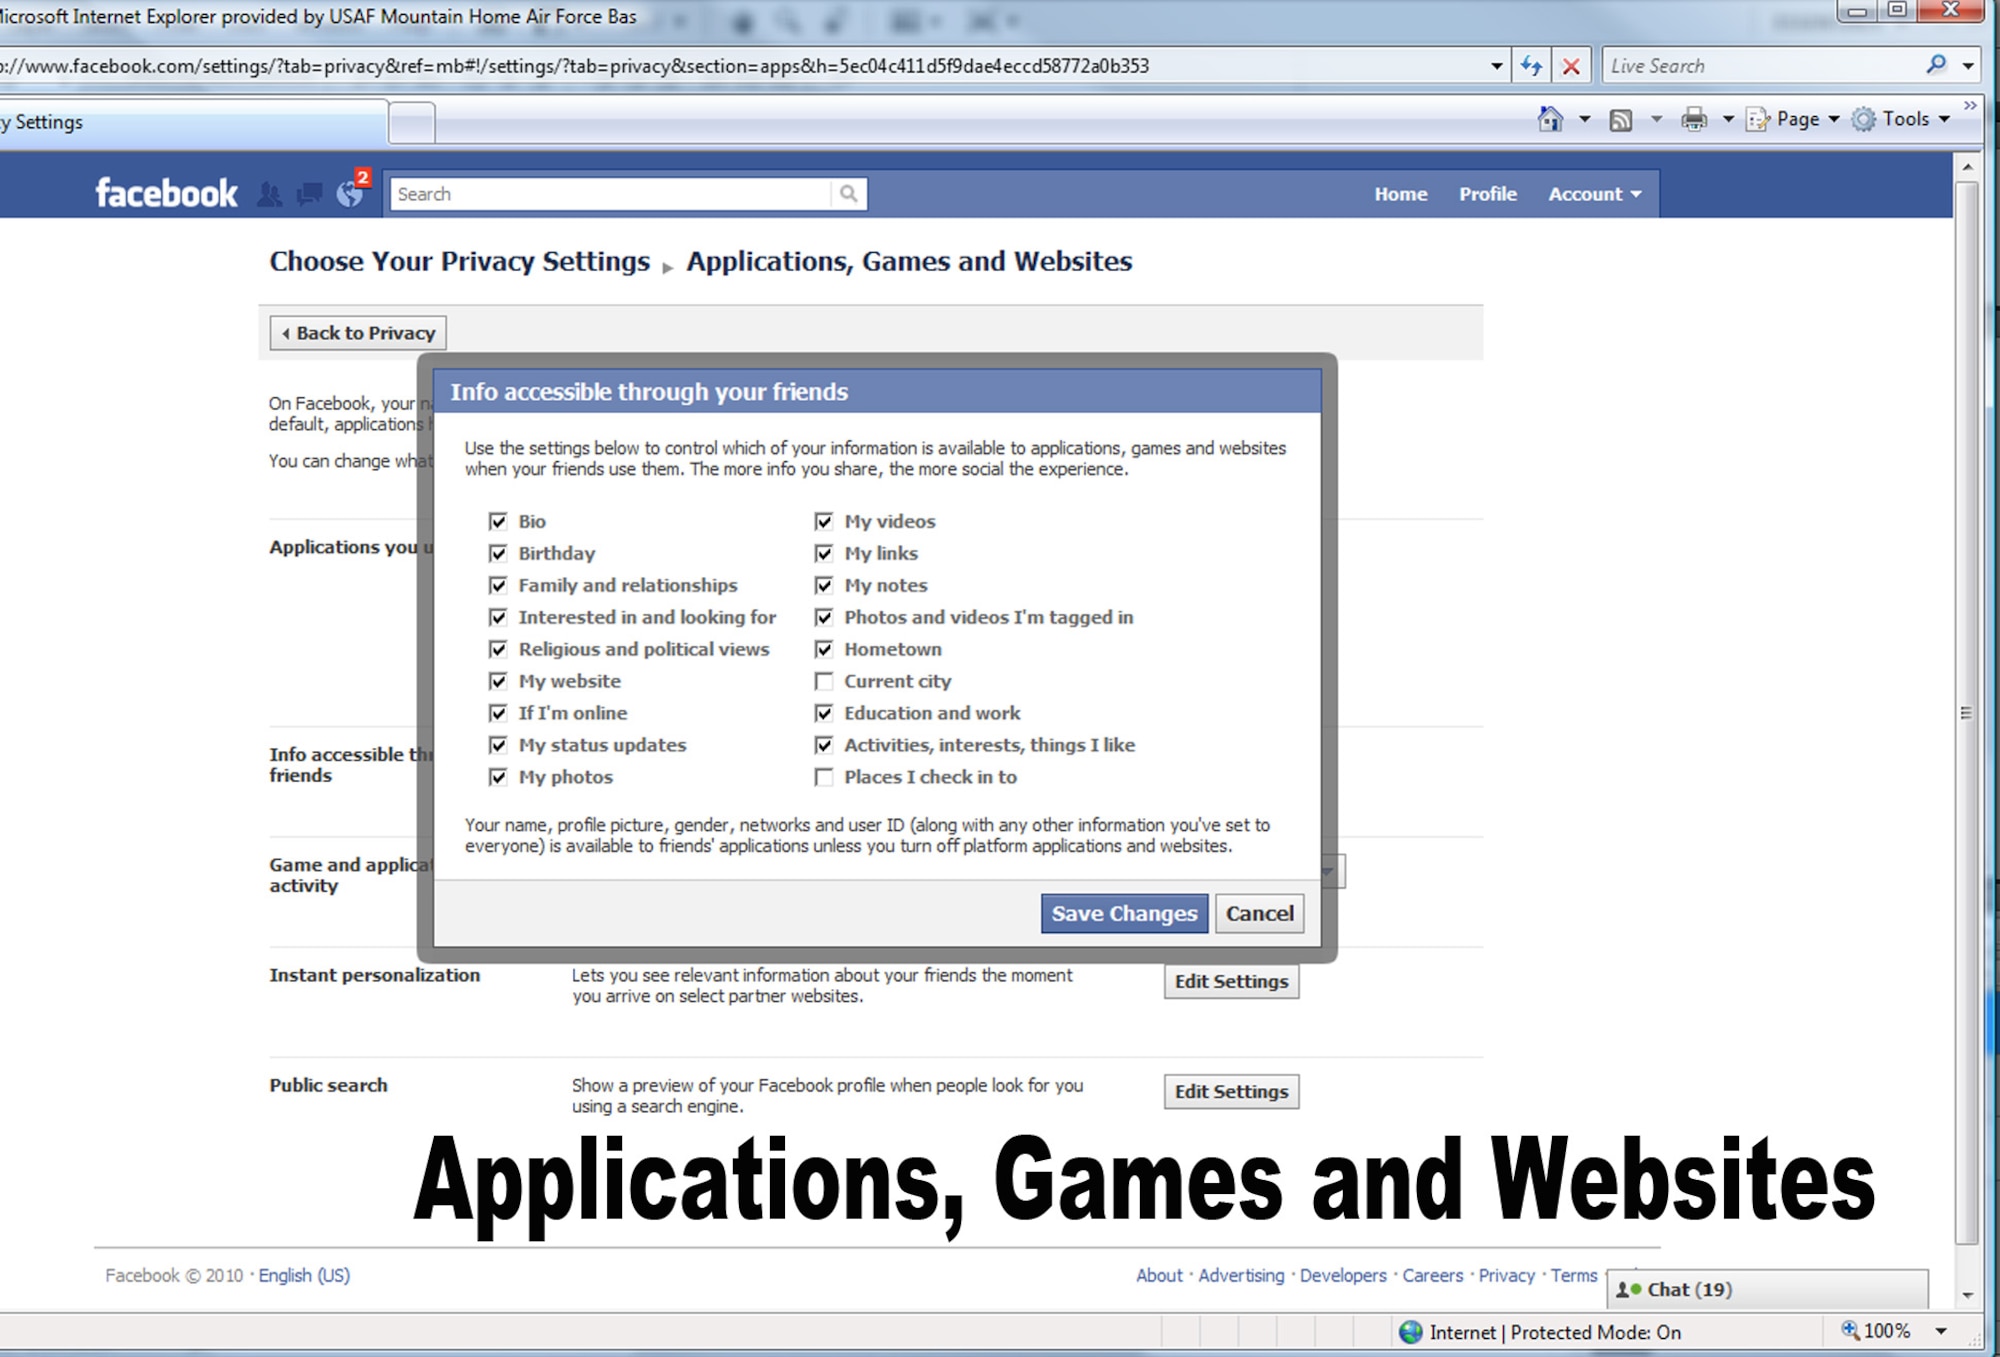
Task: Open notifications globe with badge 2
Action: pyautogui.click(x=352, y=190)
